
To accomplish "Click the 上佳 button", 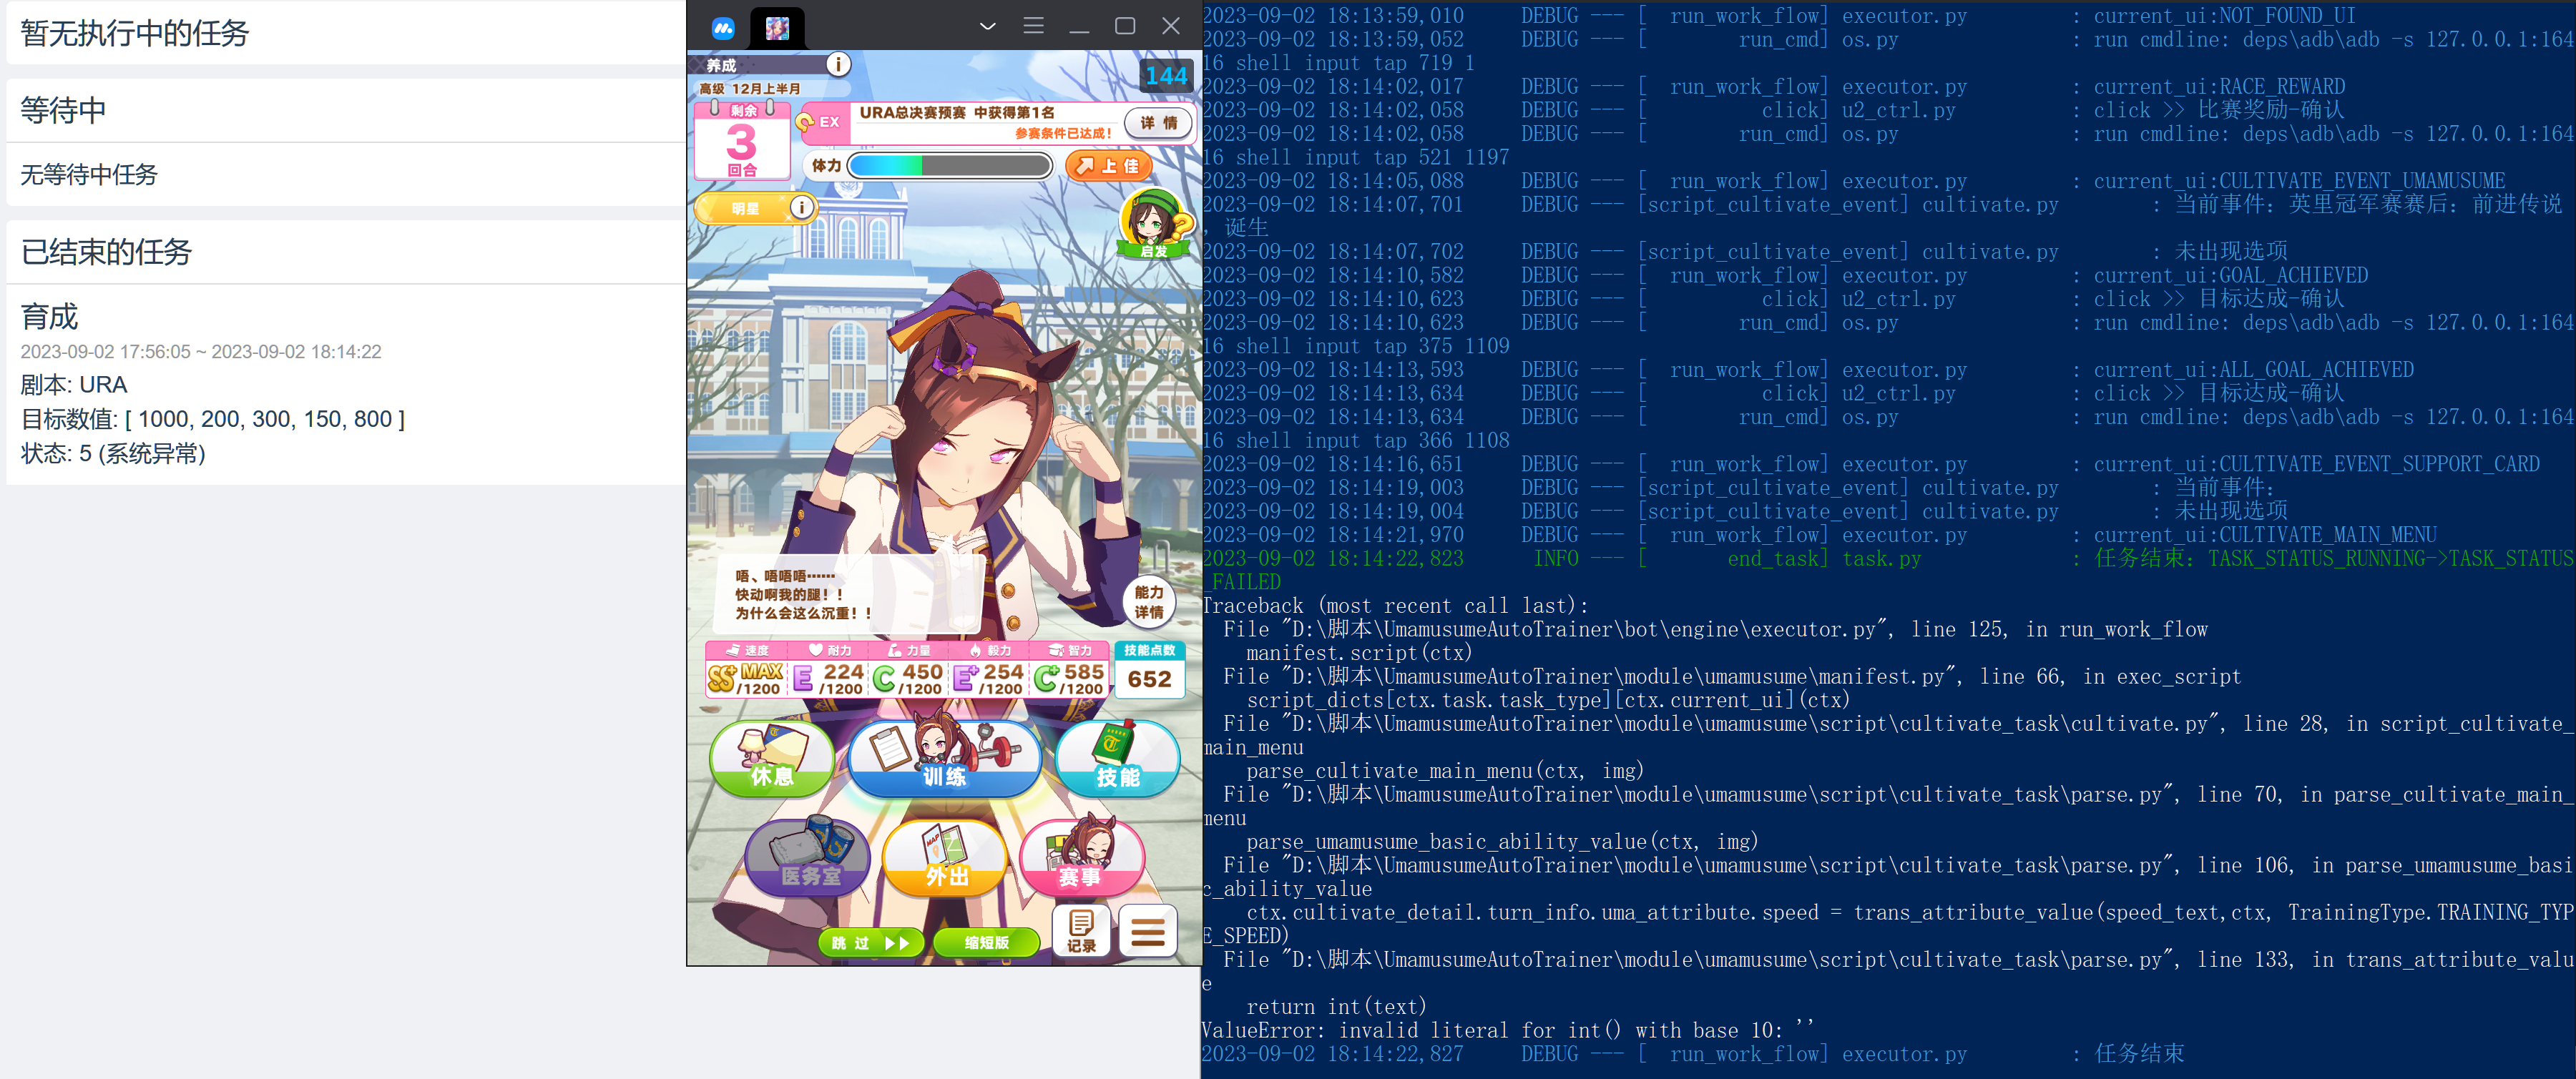I will point(1108,165).
